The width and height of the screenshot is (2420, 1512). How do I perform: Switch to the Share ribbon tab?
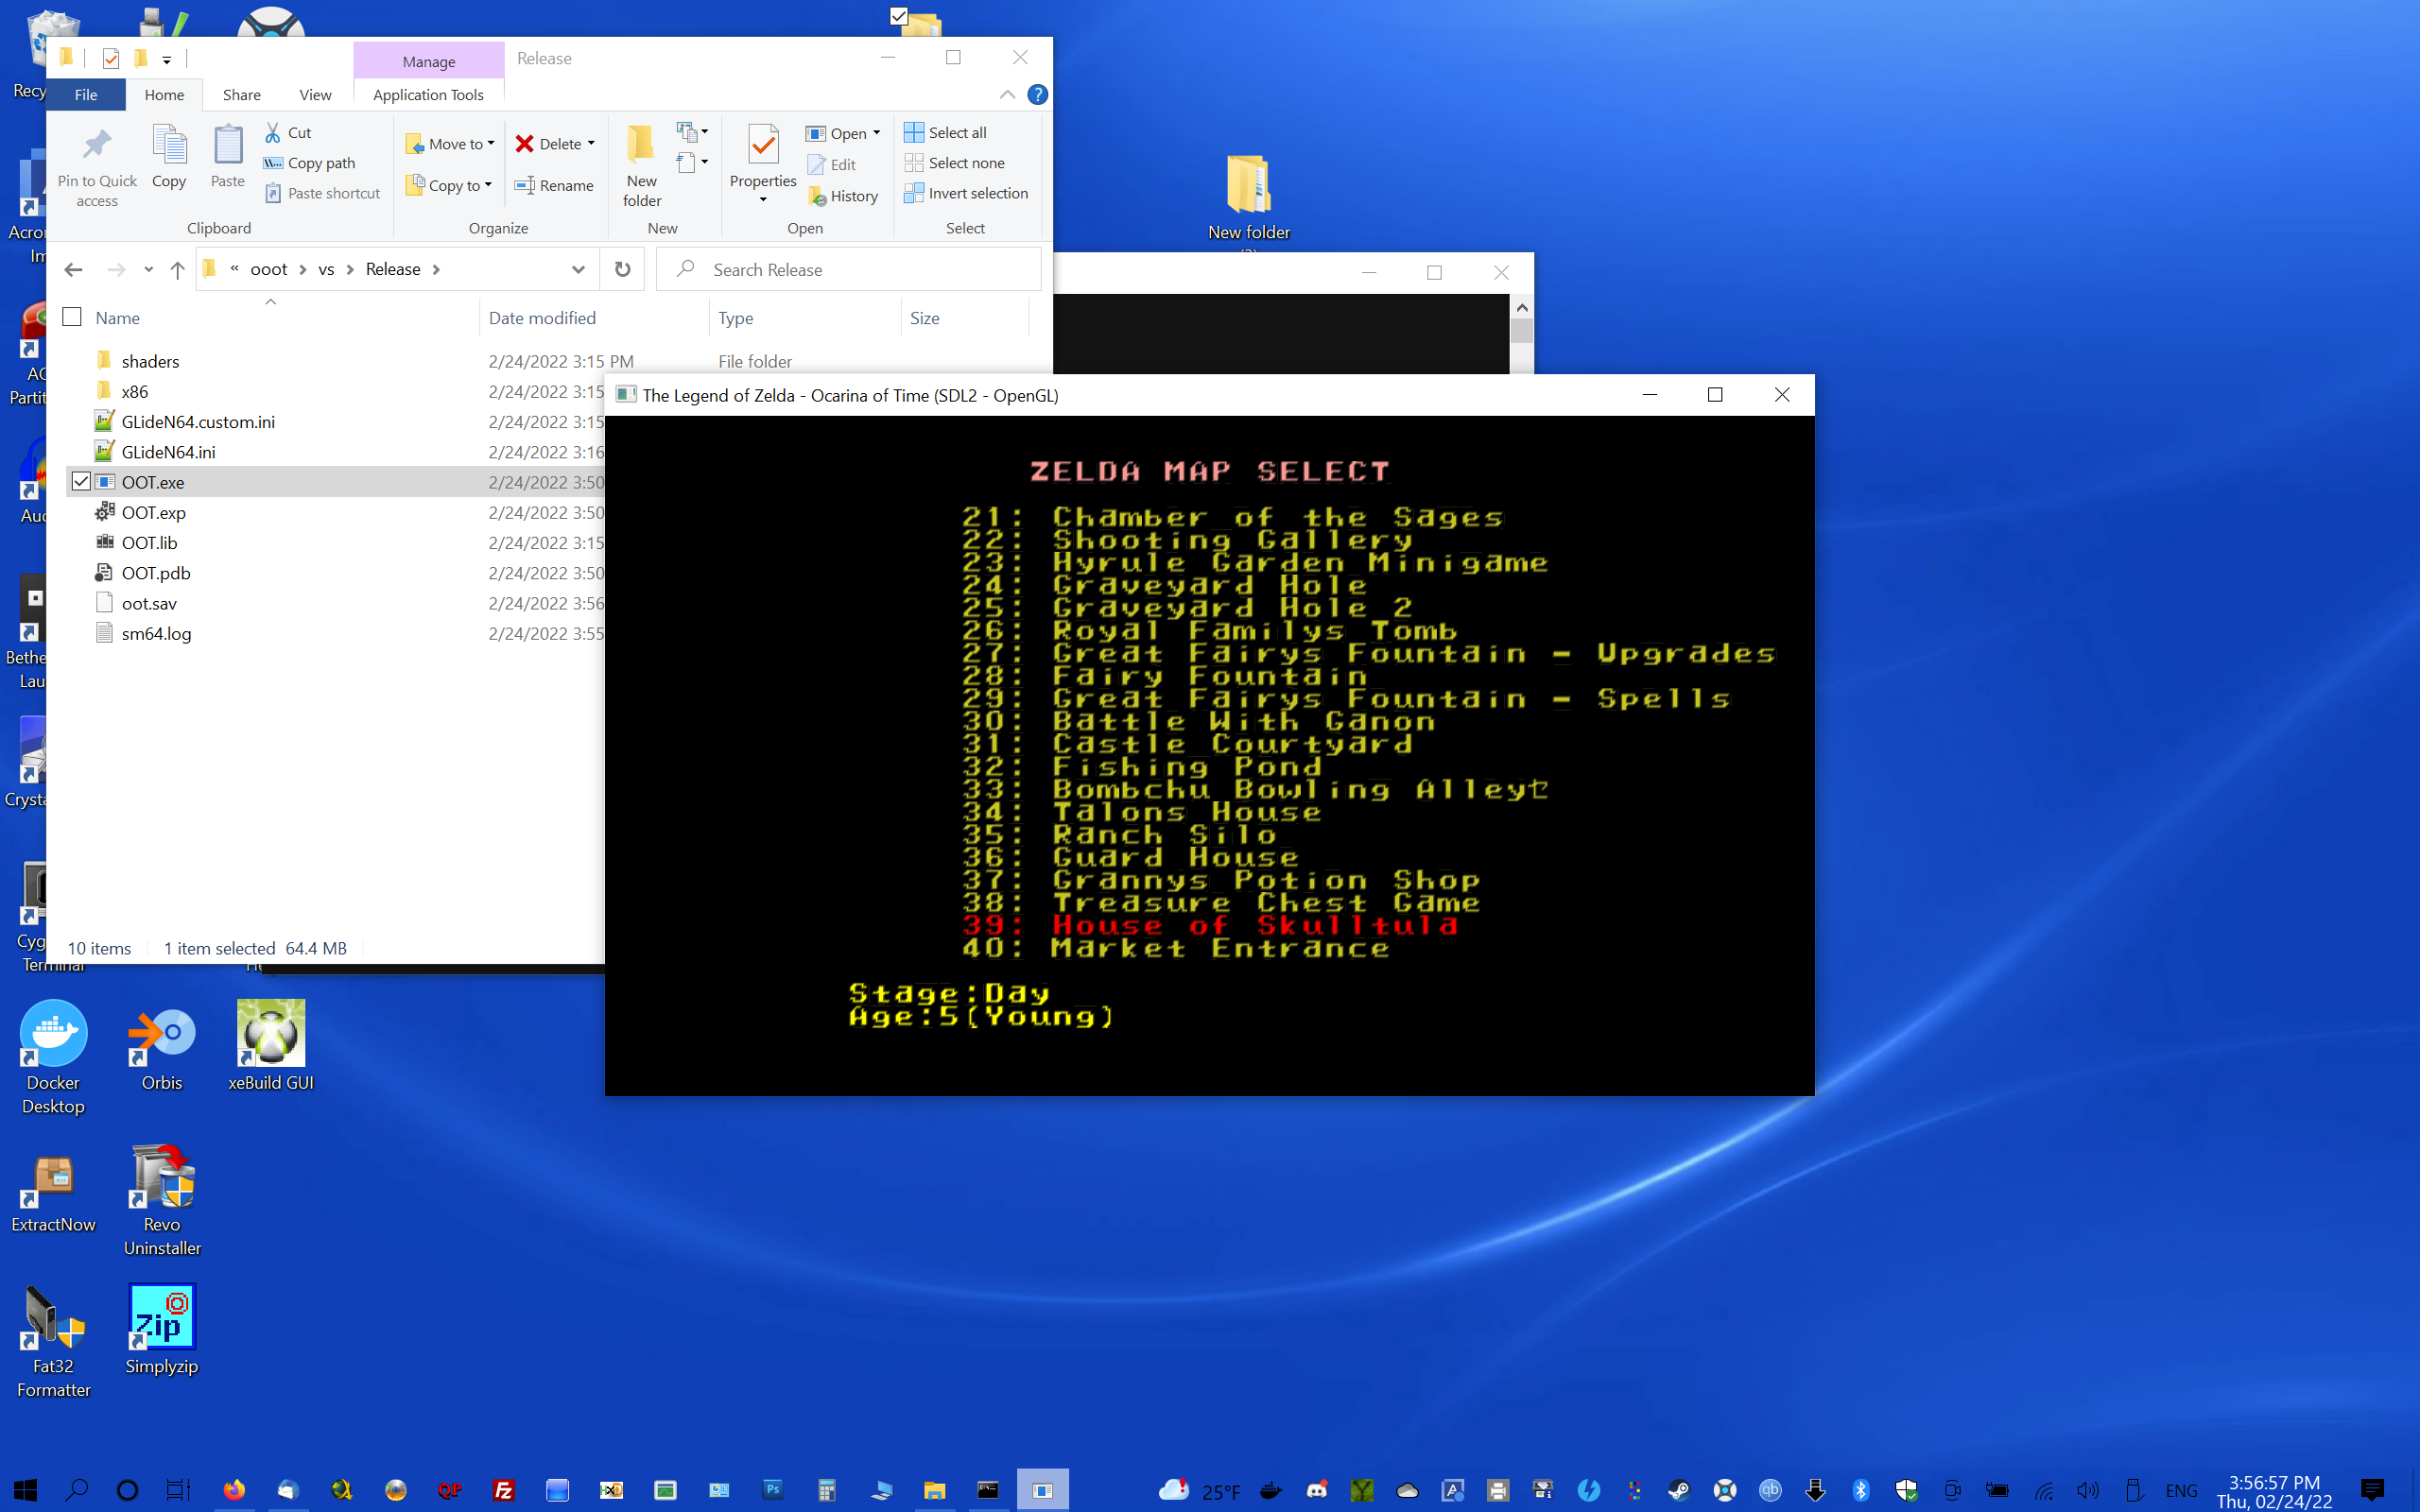[x=242, y=94]
